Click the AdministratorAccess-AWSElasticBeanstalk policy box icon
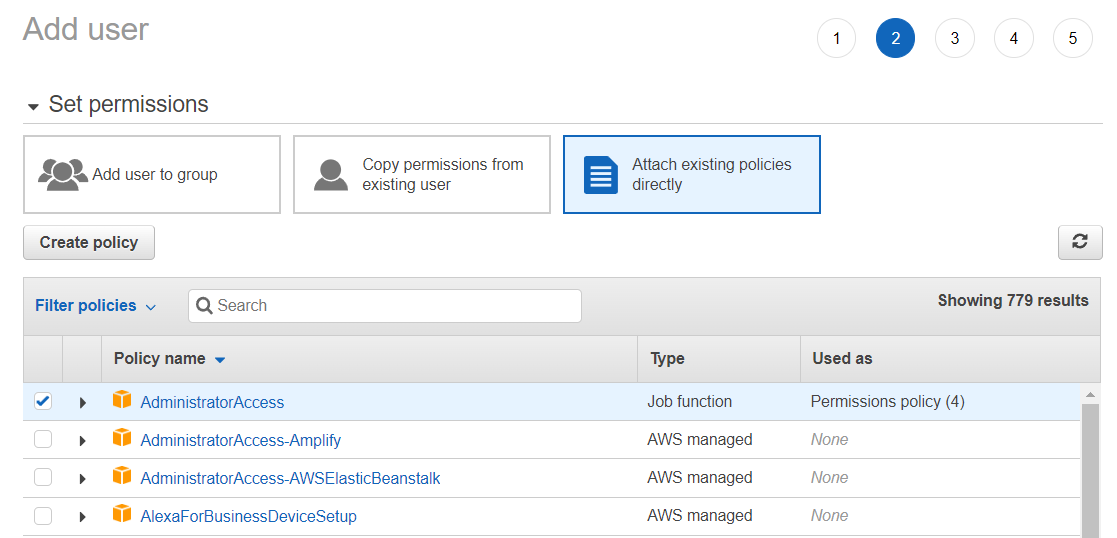Screen dimensions: 1117x538 pos(122,476)
